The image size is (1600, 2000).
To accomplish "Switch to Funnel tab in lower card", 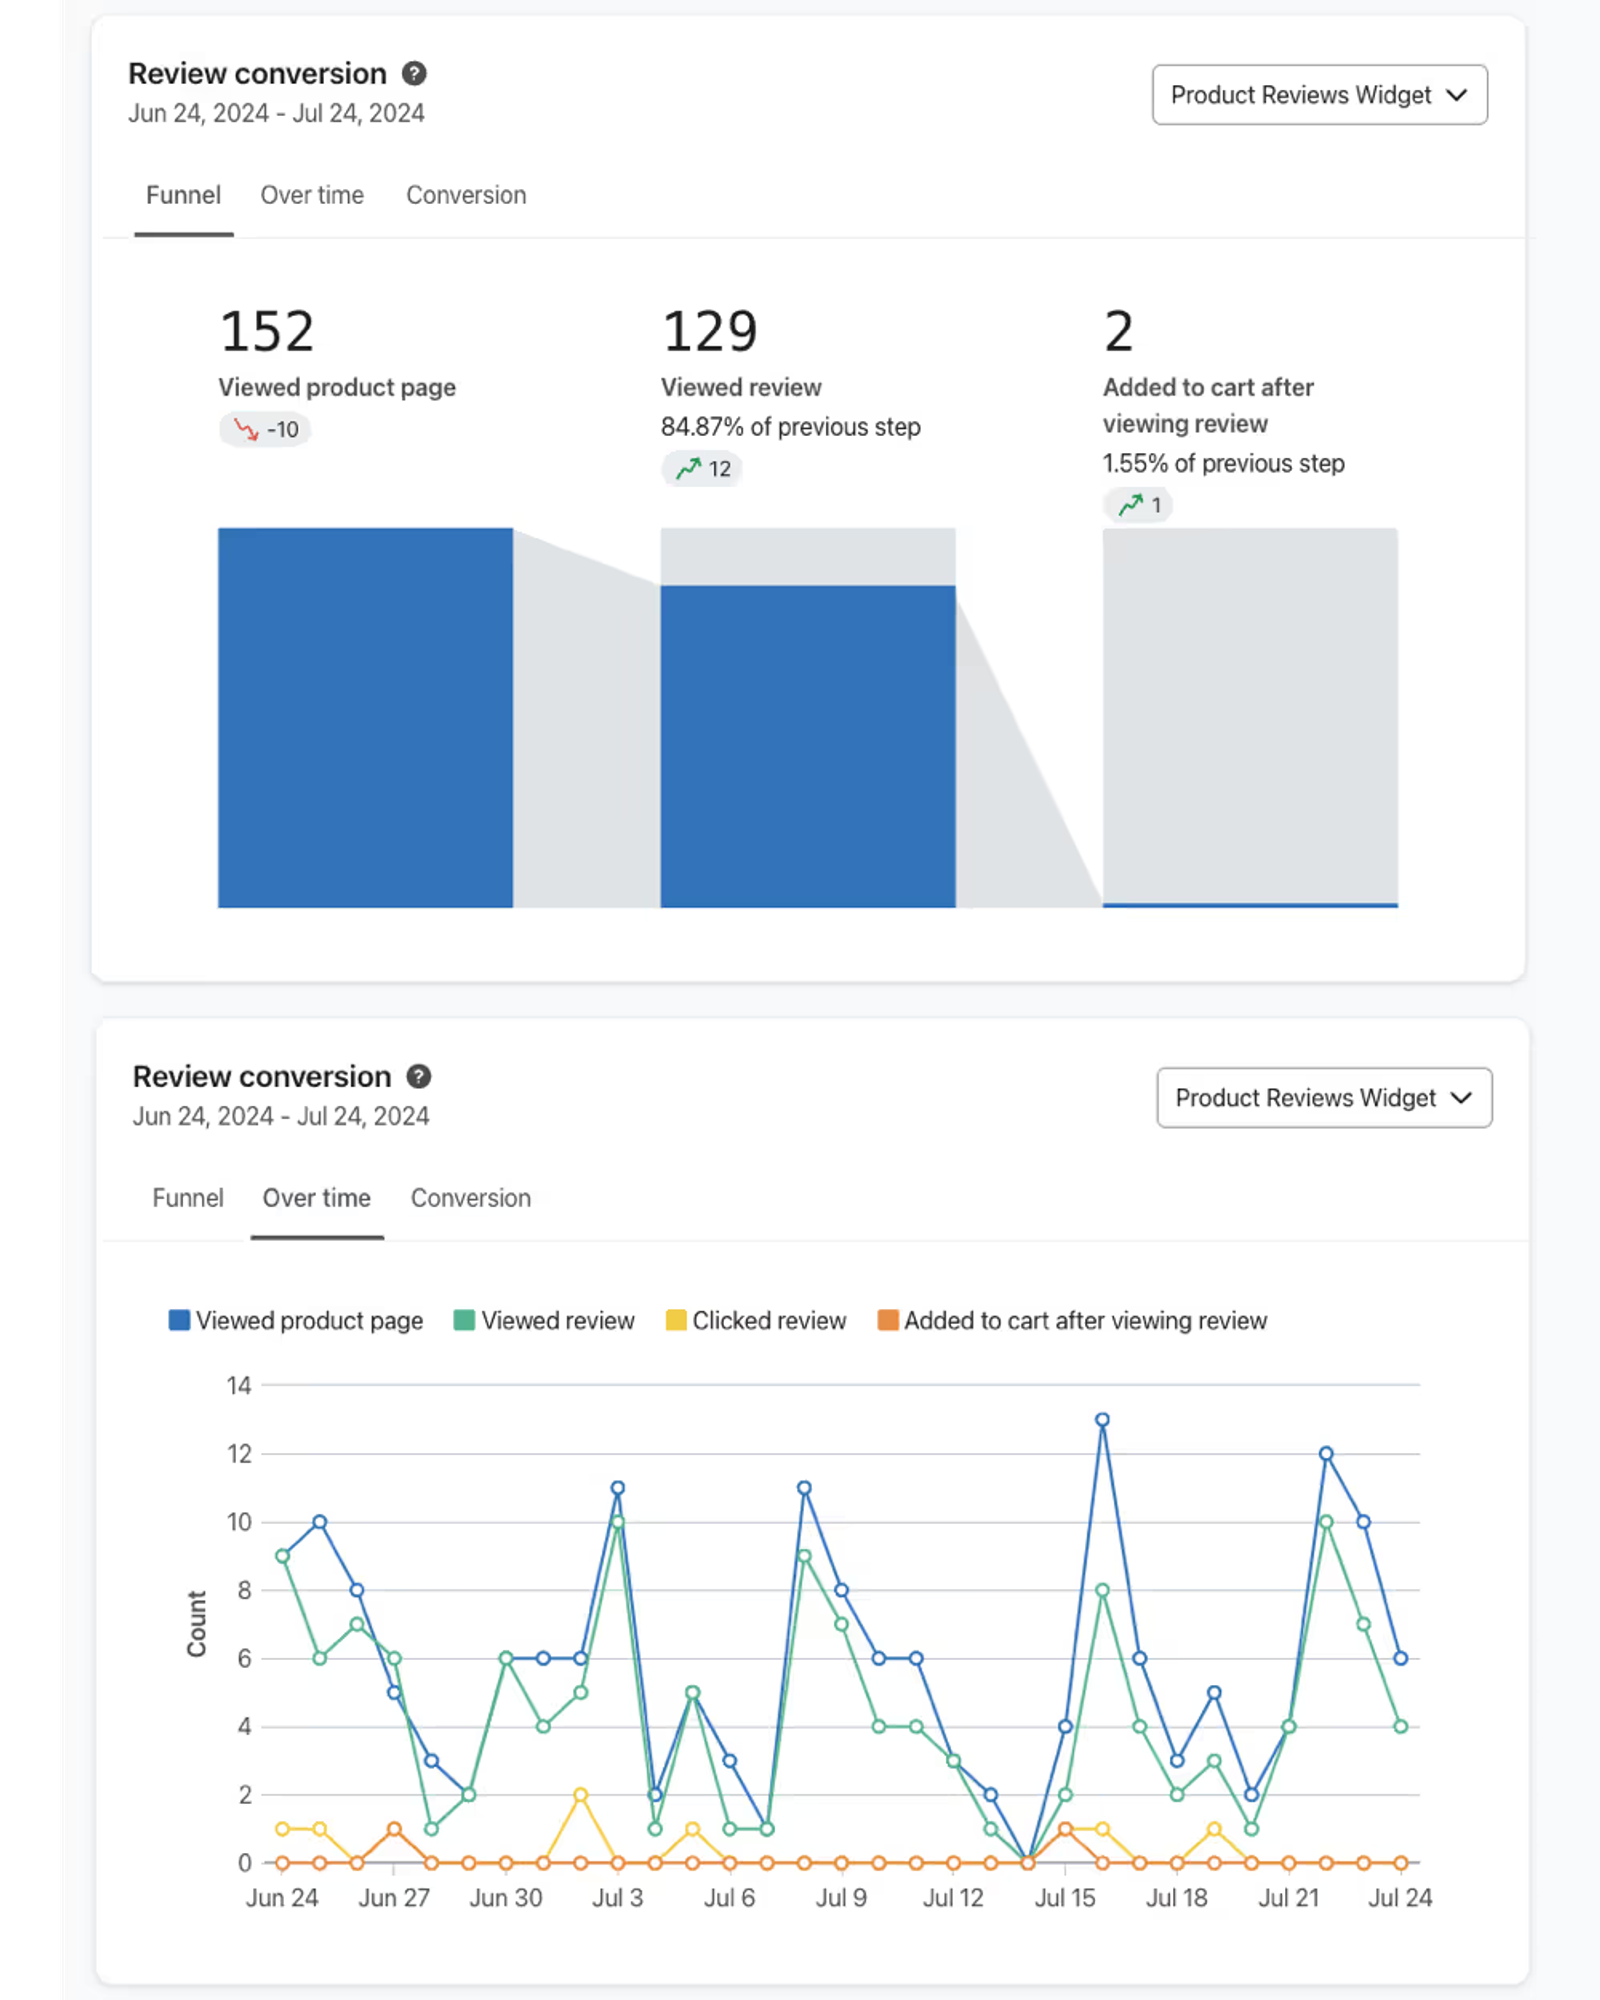I will (x=188, y=1199).
